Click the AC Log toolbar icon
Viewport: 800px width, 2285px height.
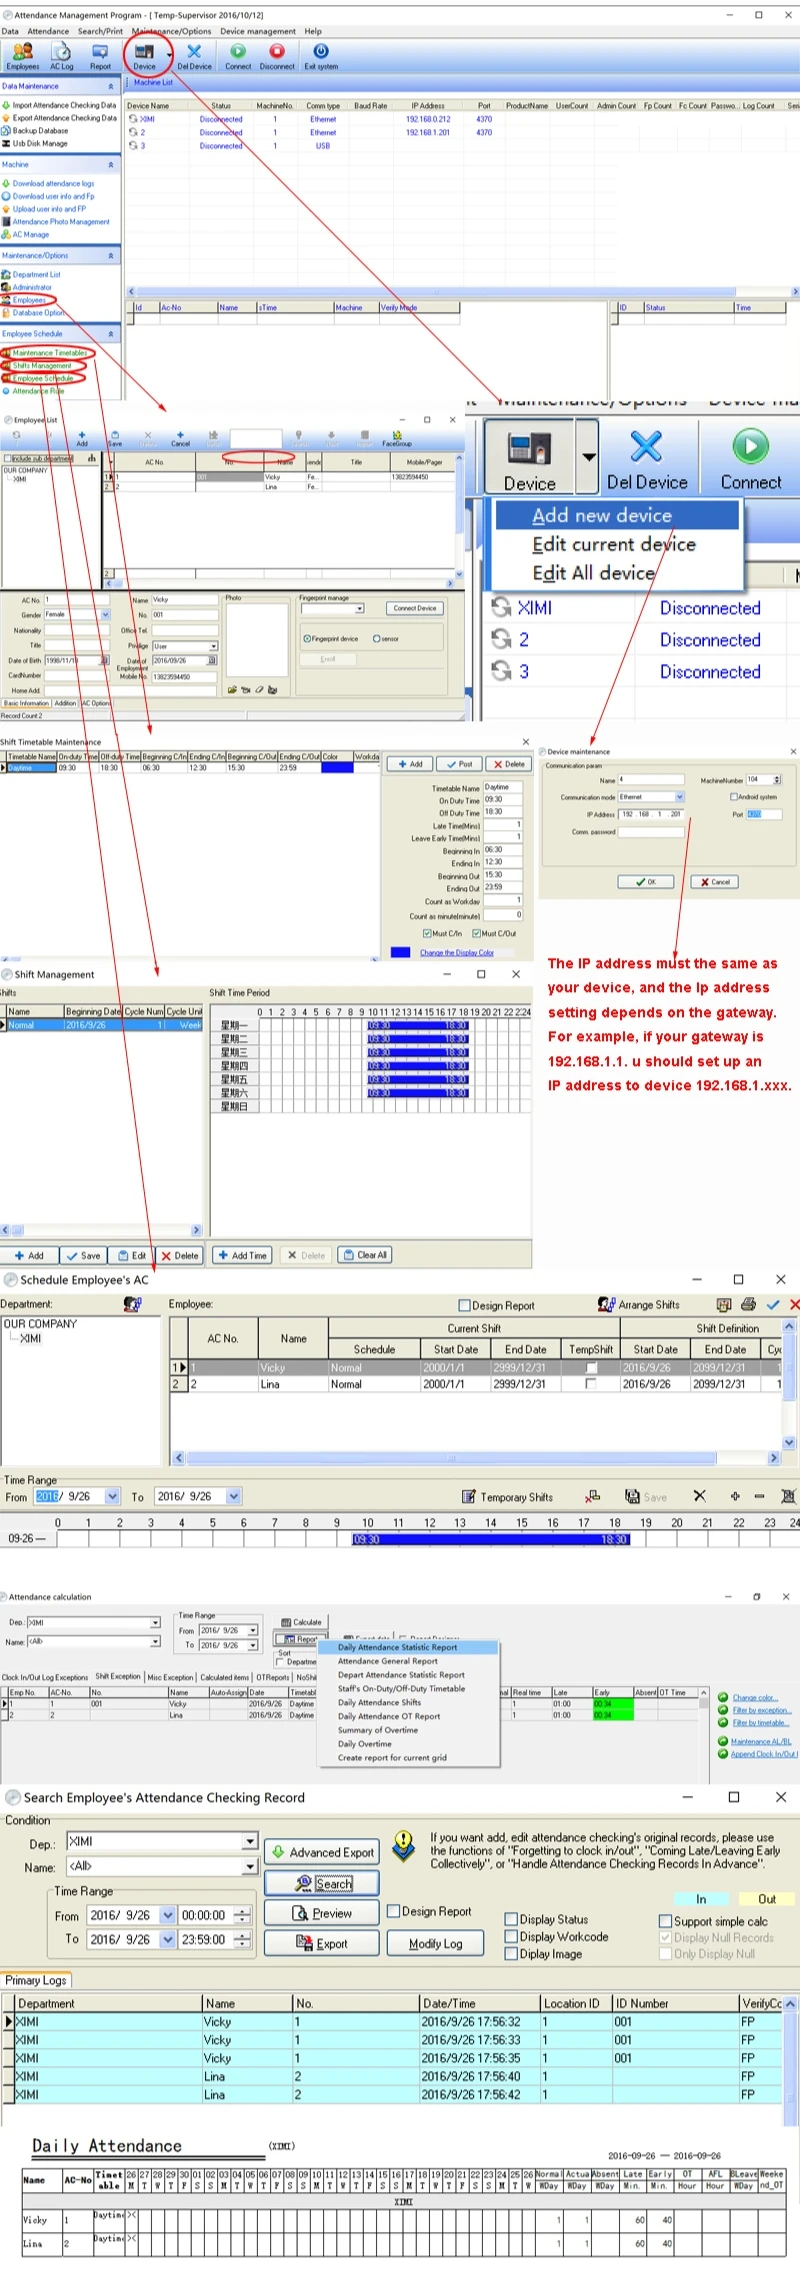pyautogui.click(x=62, y=54)
